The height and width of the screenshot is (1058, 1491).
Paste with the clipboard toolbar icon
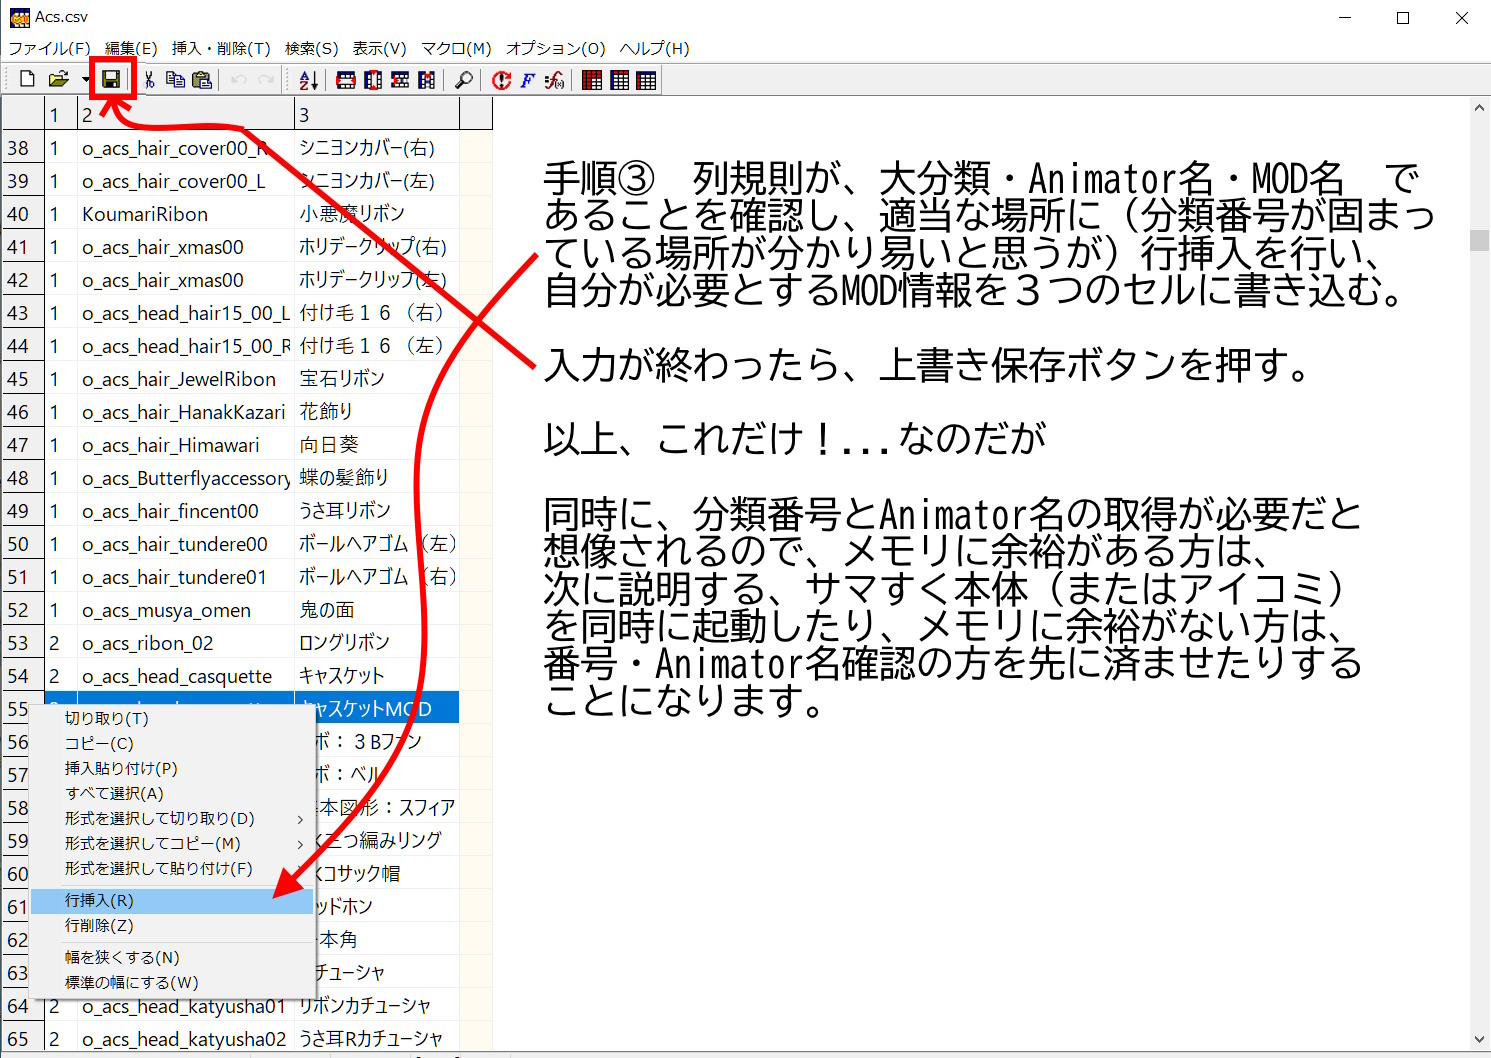click(x=202, y=80)
